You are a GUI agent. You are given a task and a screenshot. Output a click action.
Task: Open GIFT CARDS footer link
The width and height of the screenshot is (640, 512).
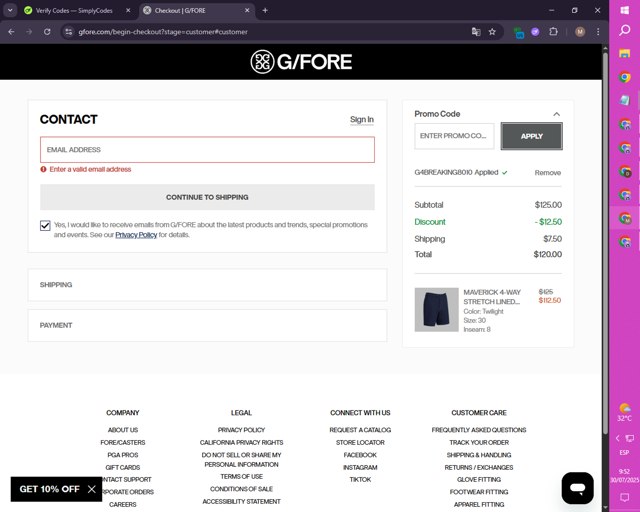[123, 467]
